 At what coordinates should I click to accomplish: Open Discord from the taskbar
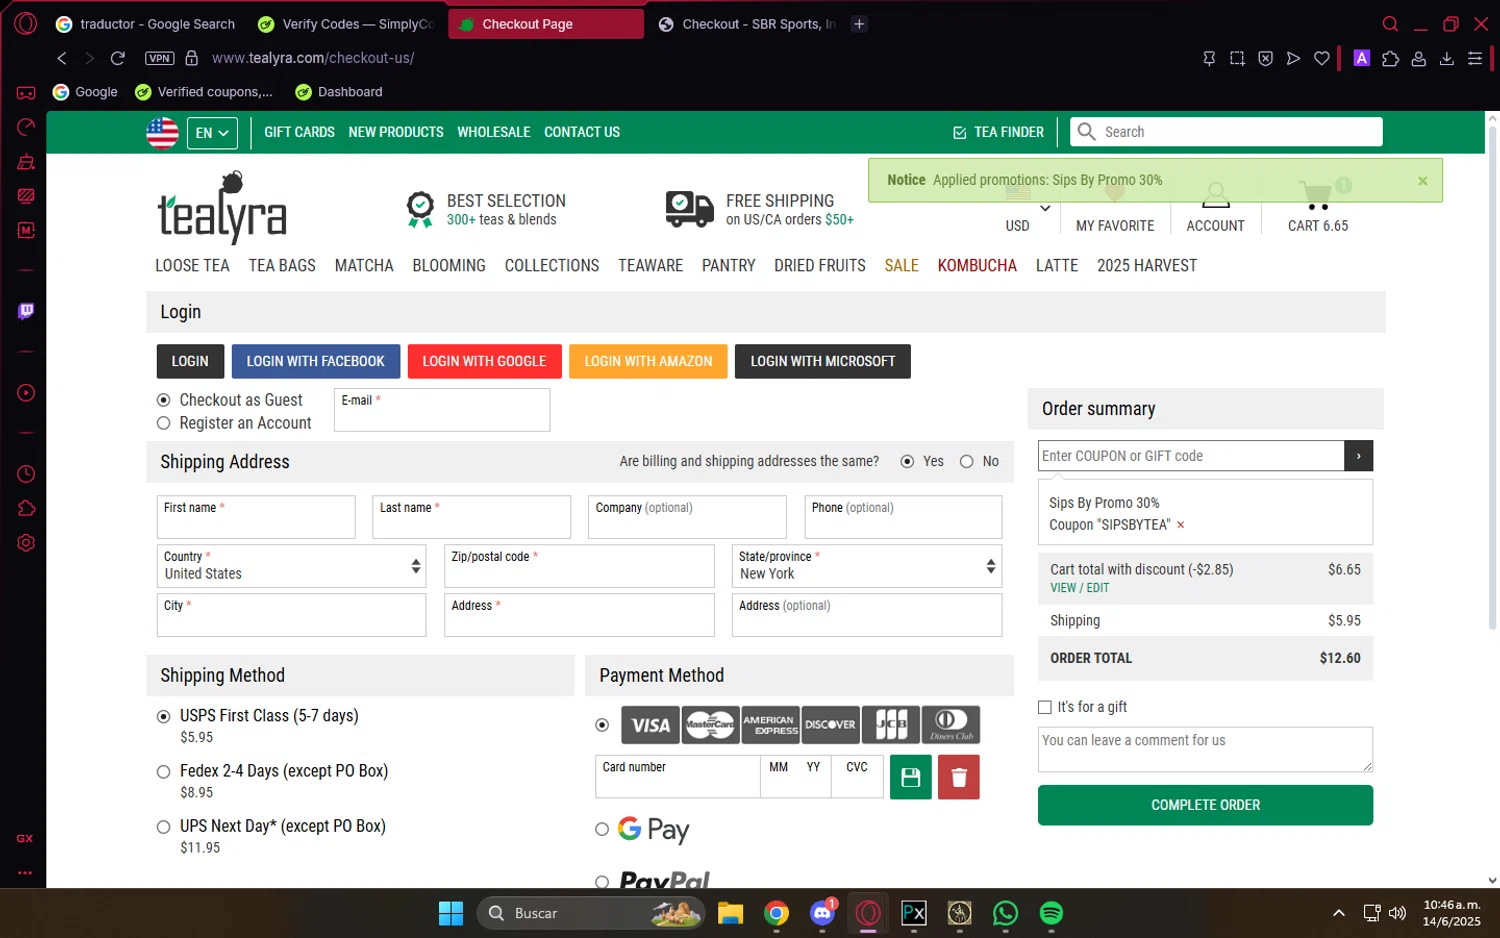coord(822,913)
